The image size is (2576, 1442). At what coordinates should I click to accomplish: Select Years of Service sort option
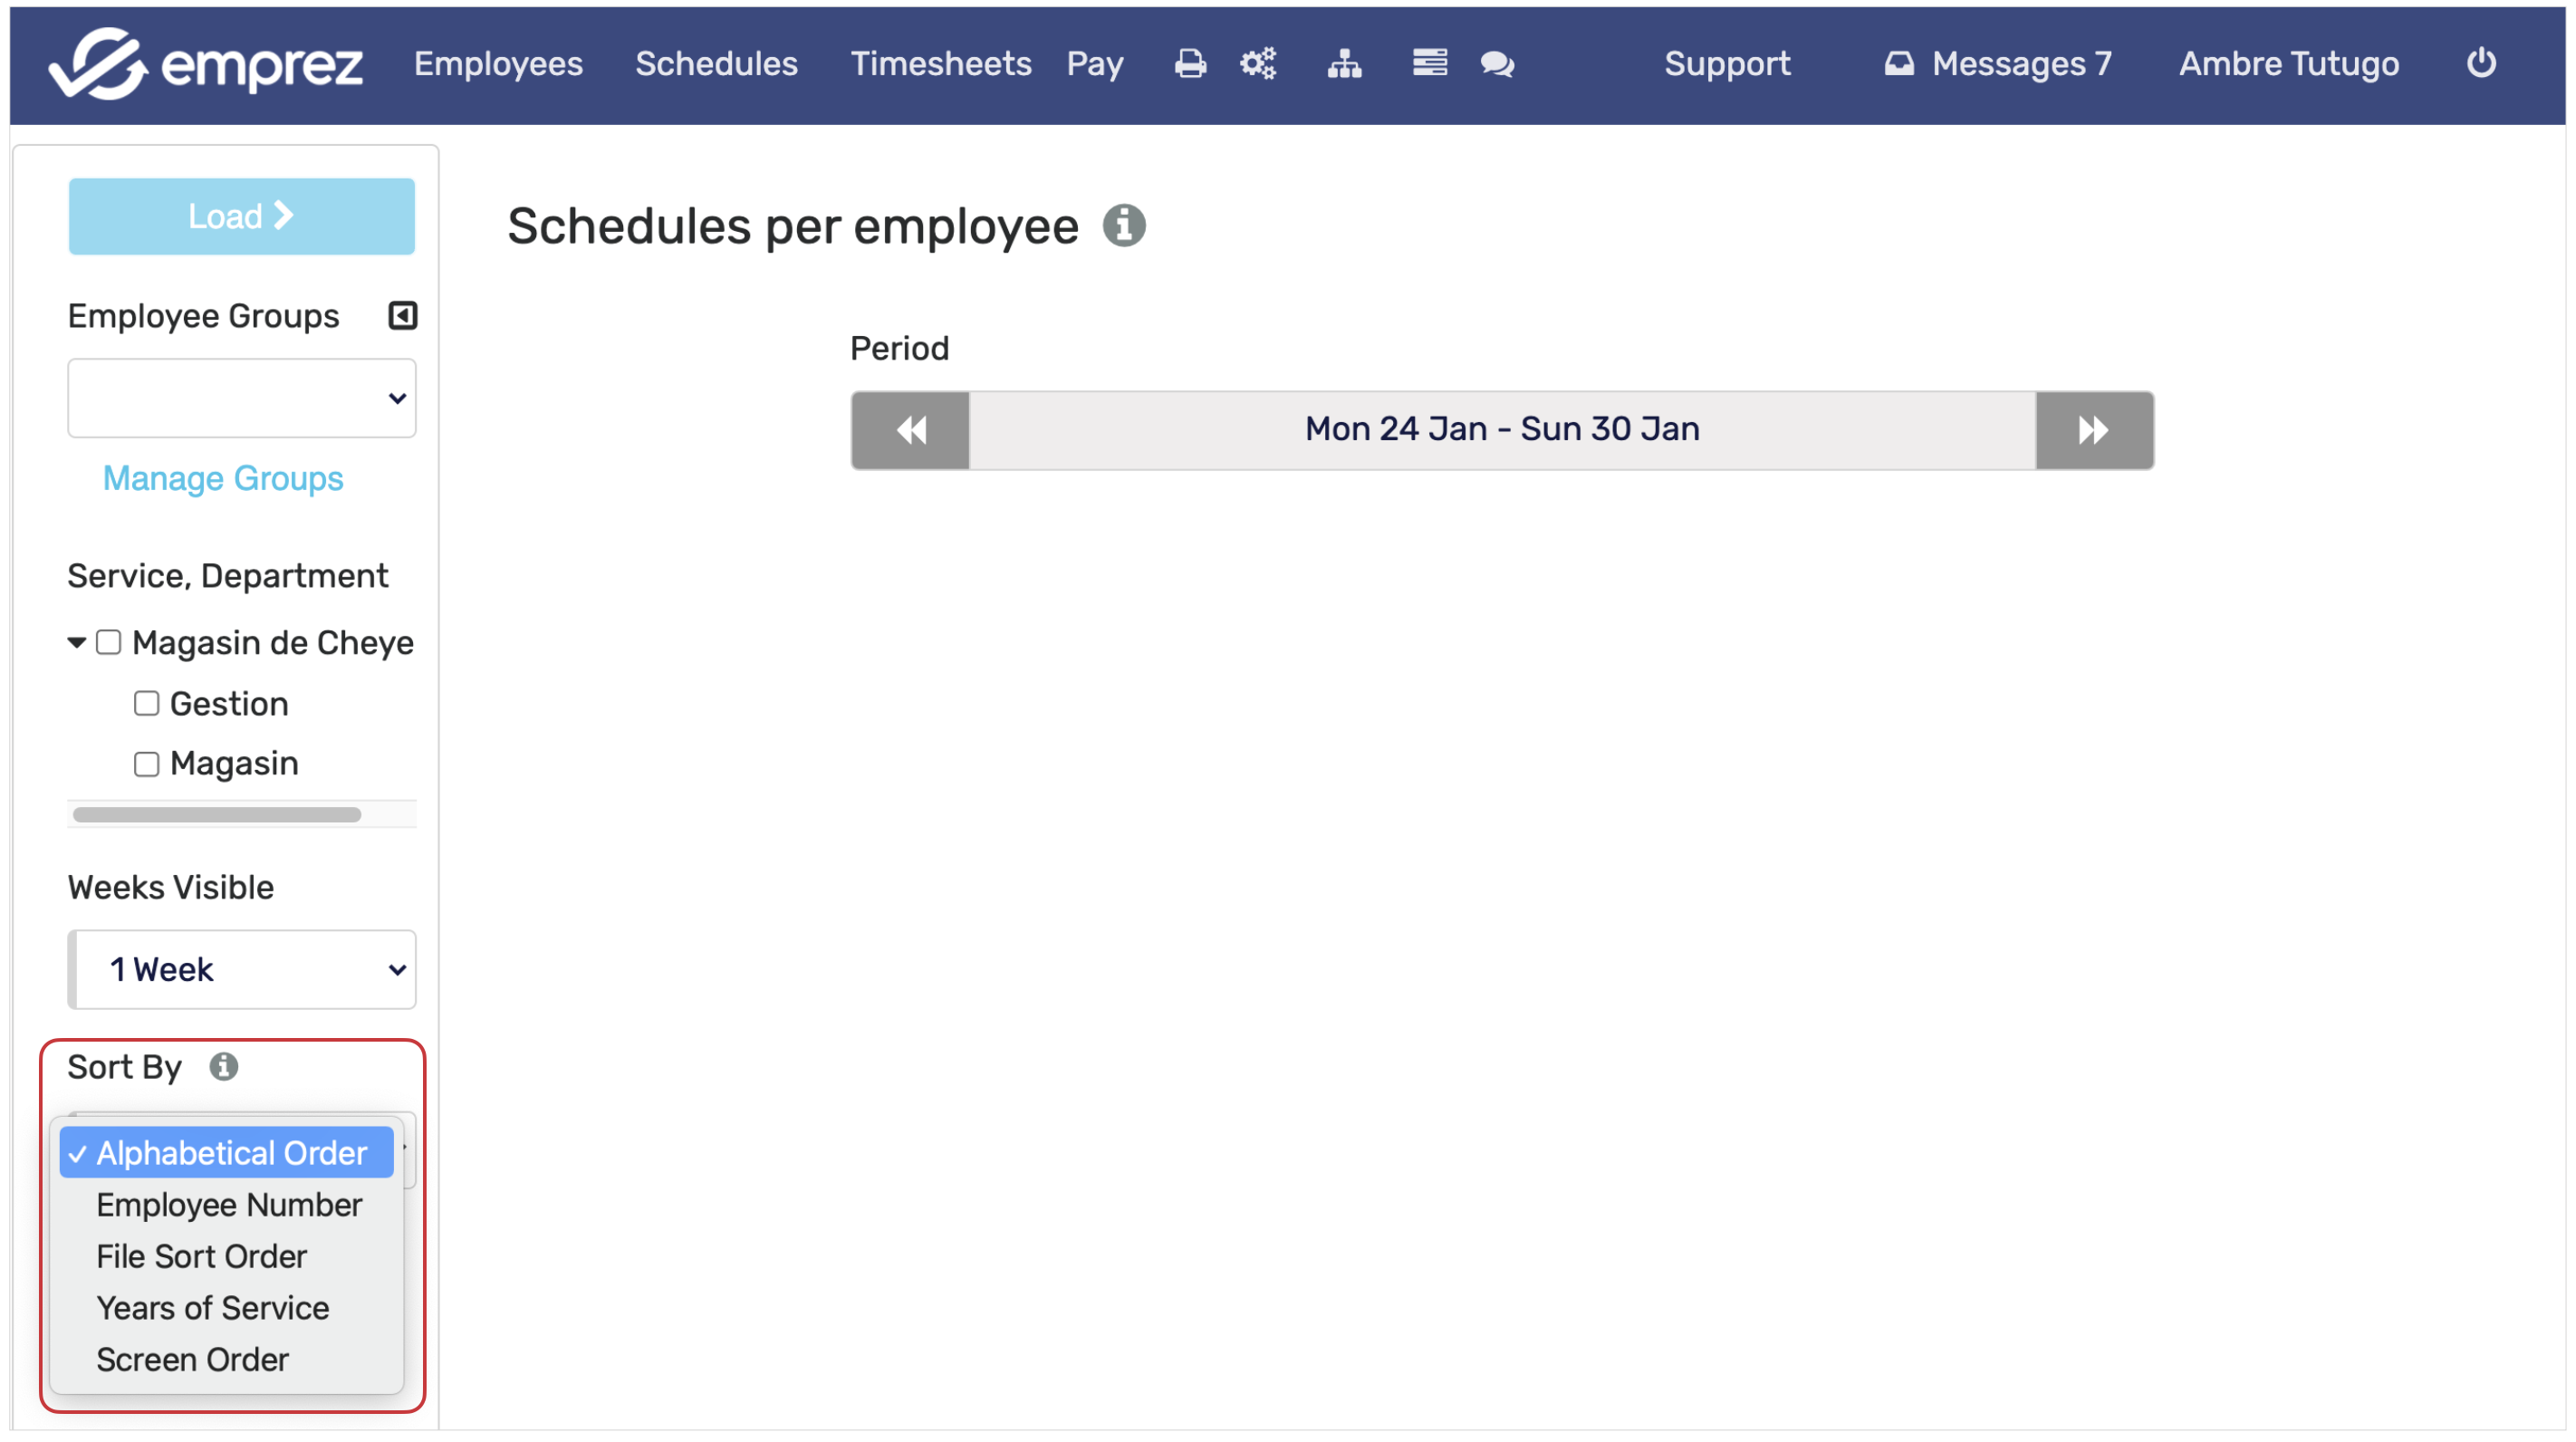(x=212, y=1308)
